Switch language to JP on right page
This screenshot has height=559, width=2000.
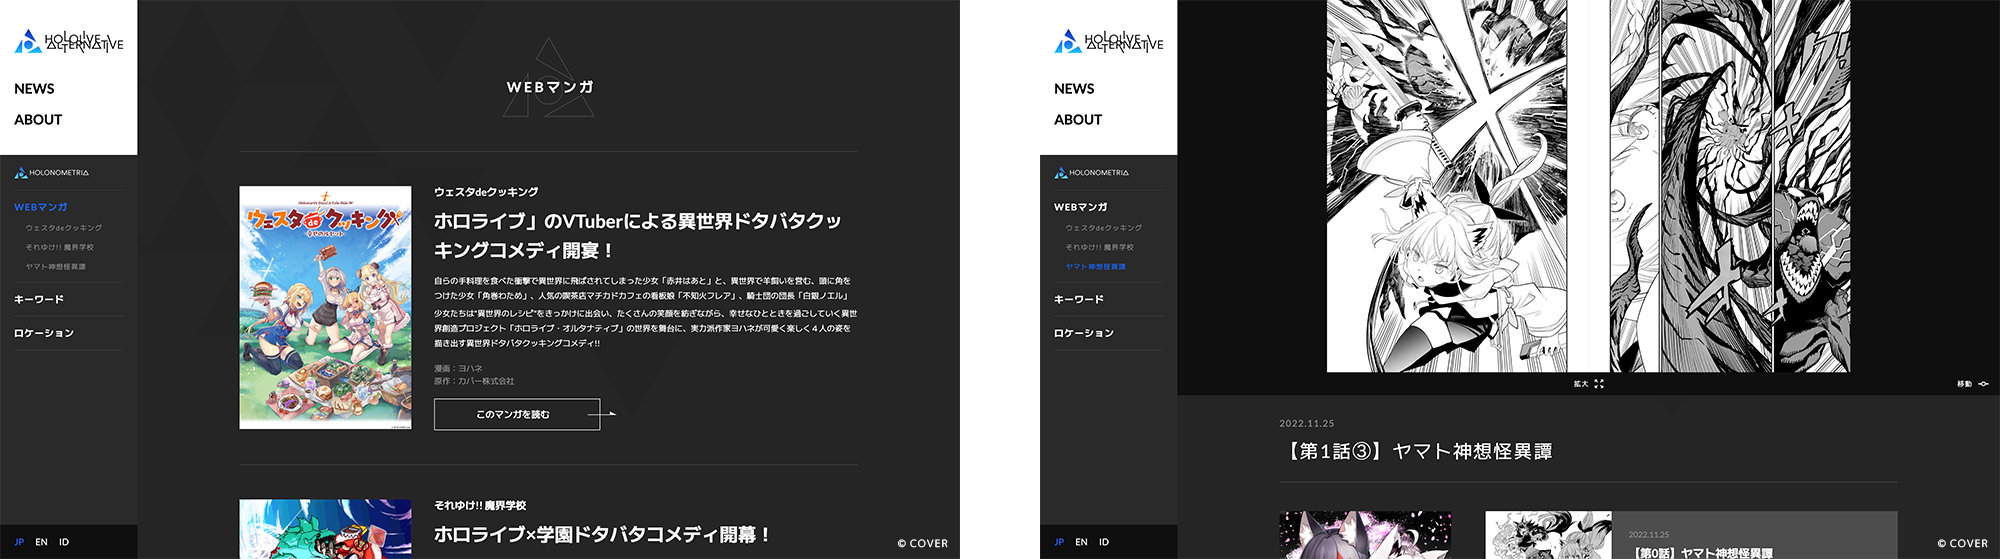pyautogui.click(x=1059, y=542)
